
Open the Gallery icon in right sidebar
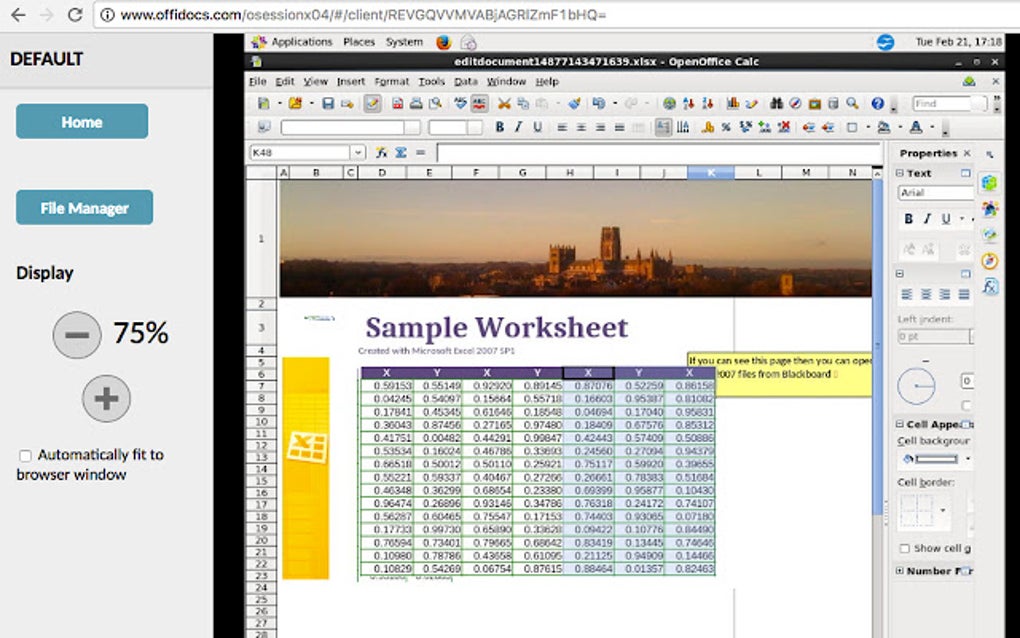tap(990, 232)
